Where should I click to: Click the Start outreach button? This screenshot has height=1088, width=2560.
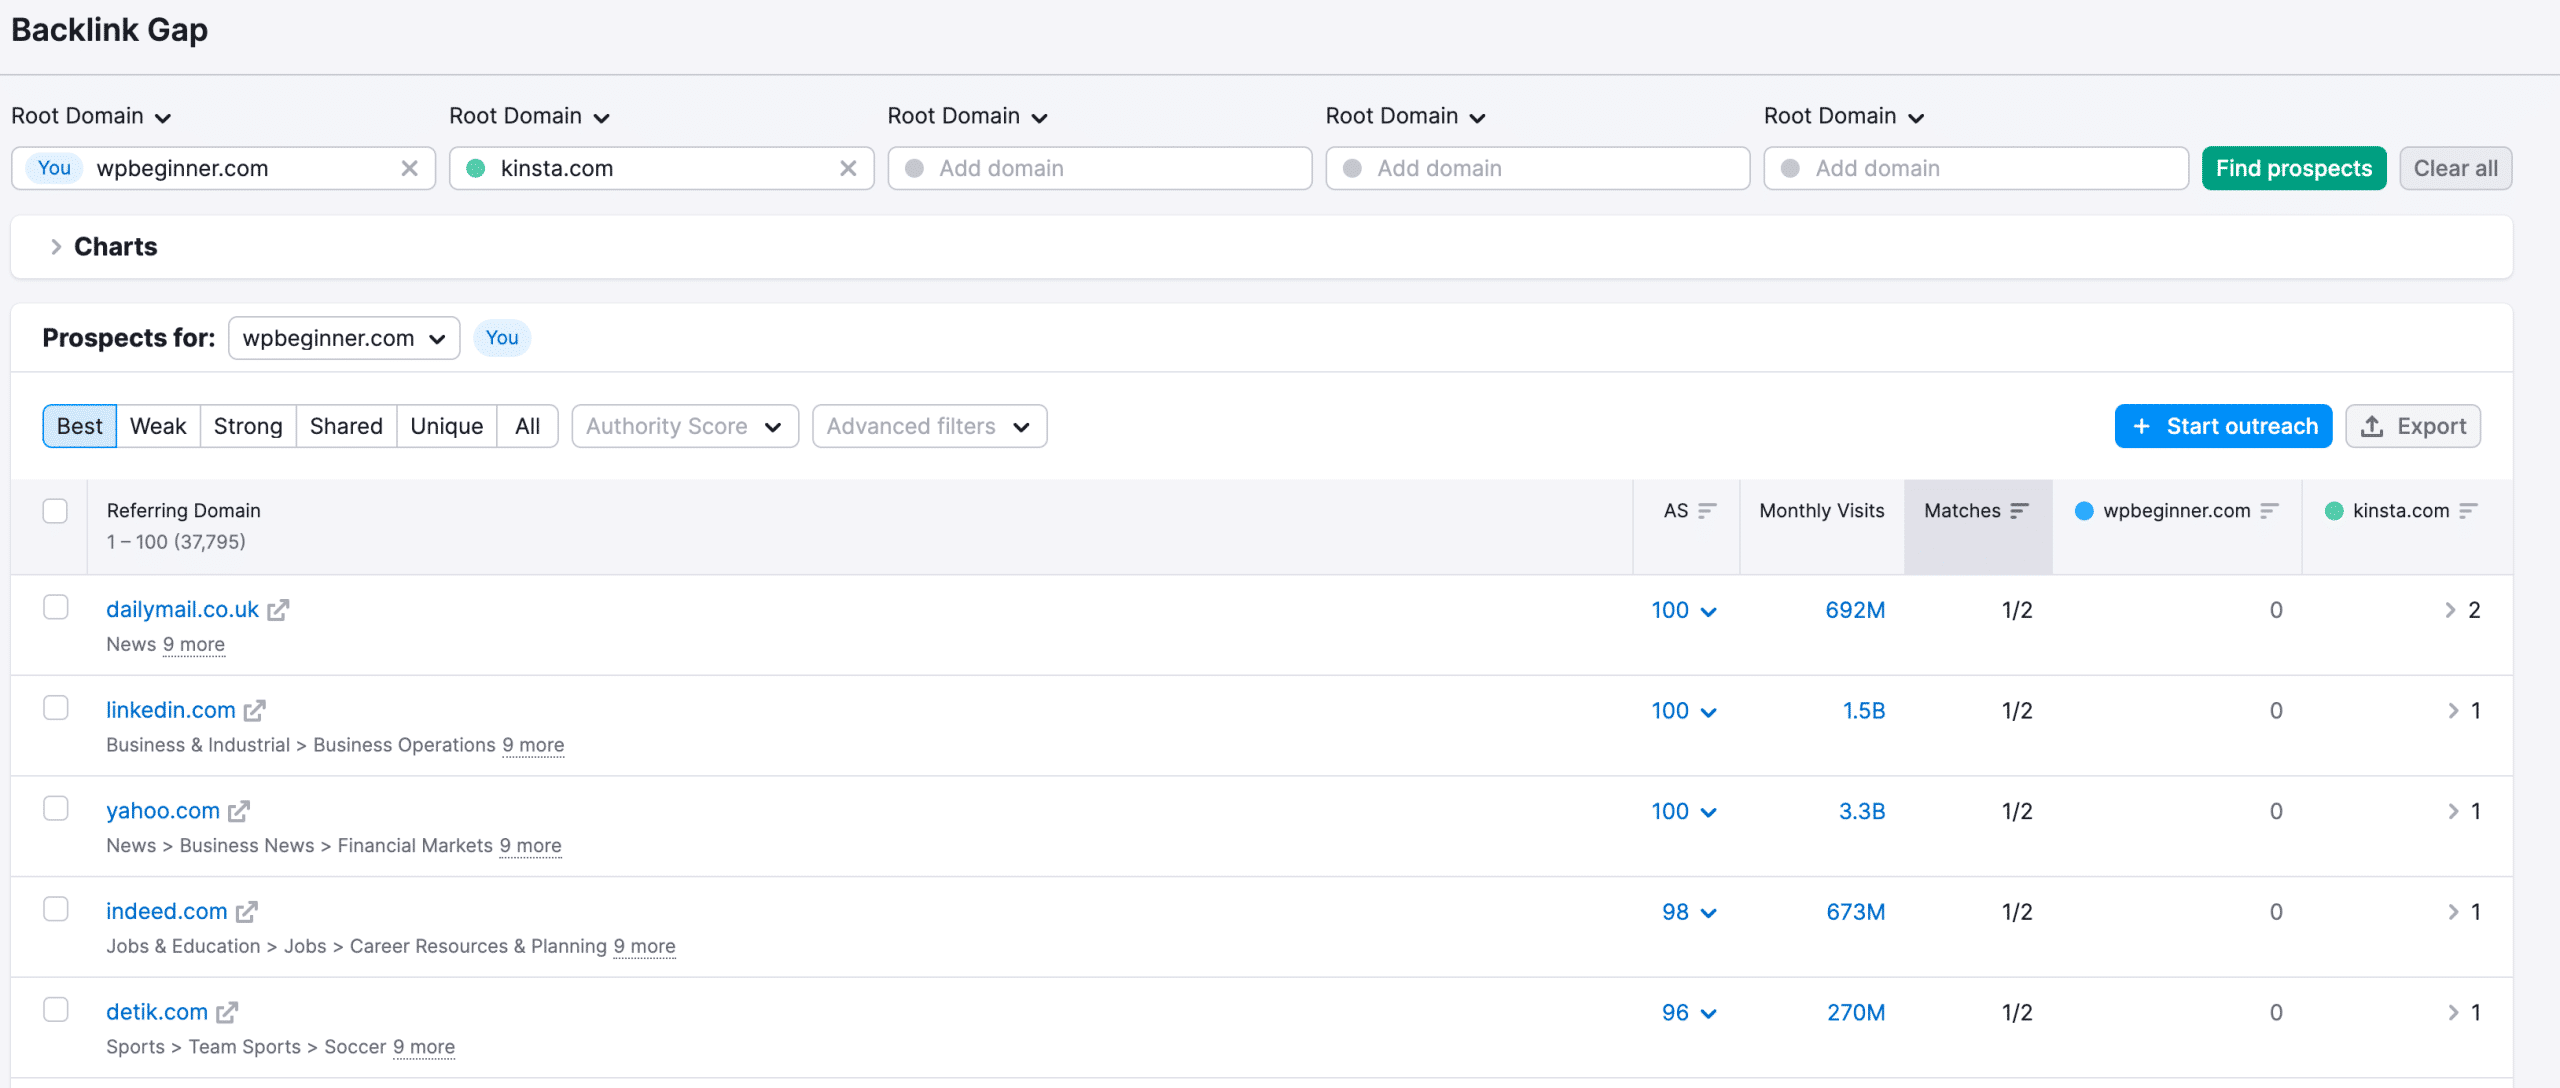2224,426
